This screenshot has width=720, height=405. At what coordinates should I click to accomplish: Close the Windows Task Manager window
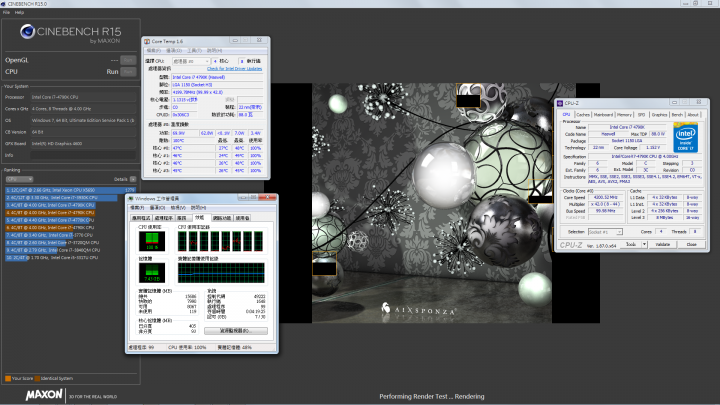267,197
